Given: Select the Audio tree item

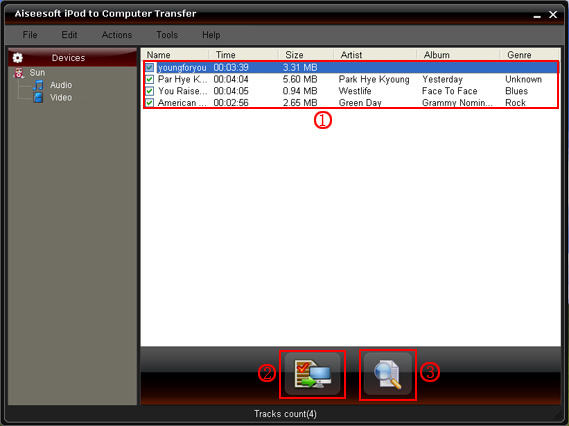Looking at the screenshot, I should (x=61, y=85).
